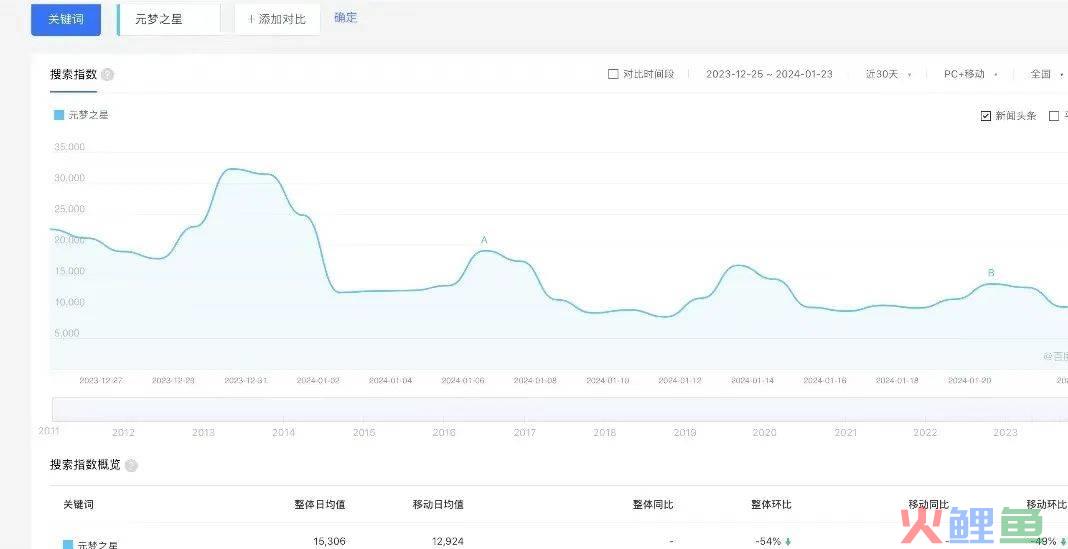Image resolution: width=1068 pixels, height=549 pixels.
Task: Click the 整体日均值 column header
Action: click(x=320, y=505)
